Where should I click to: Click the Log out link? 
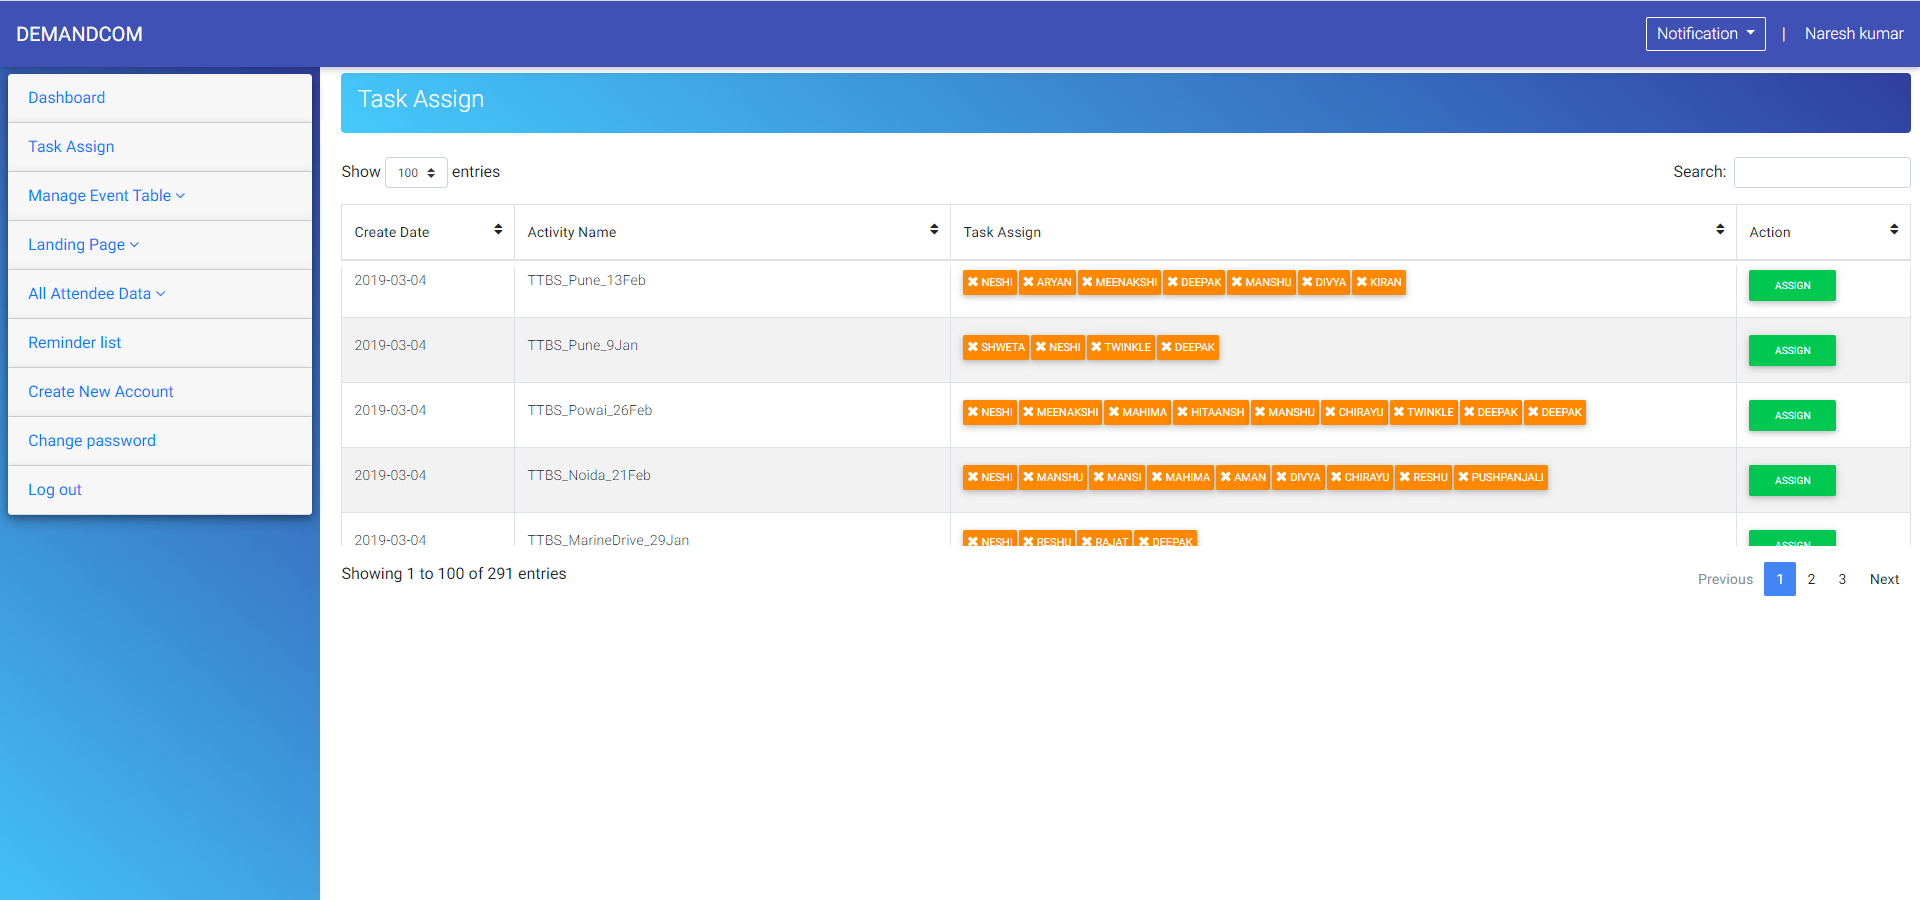click(55, 490)
